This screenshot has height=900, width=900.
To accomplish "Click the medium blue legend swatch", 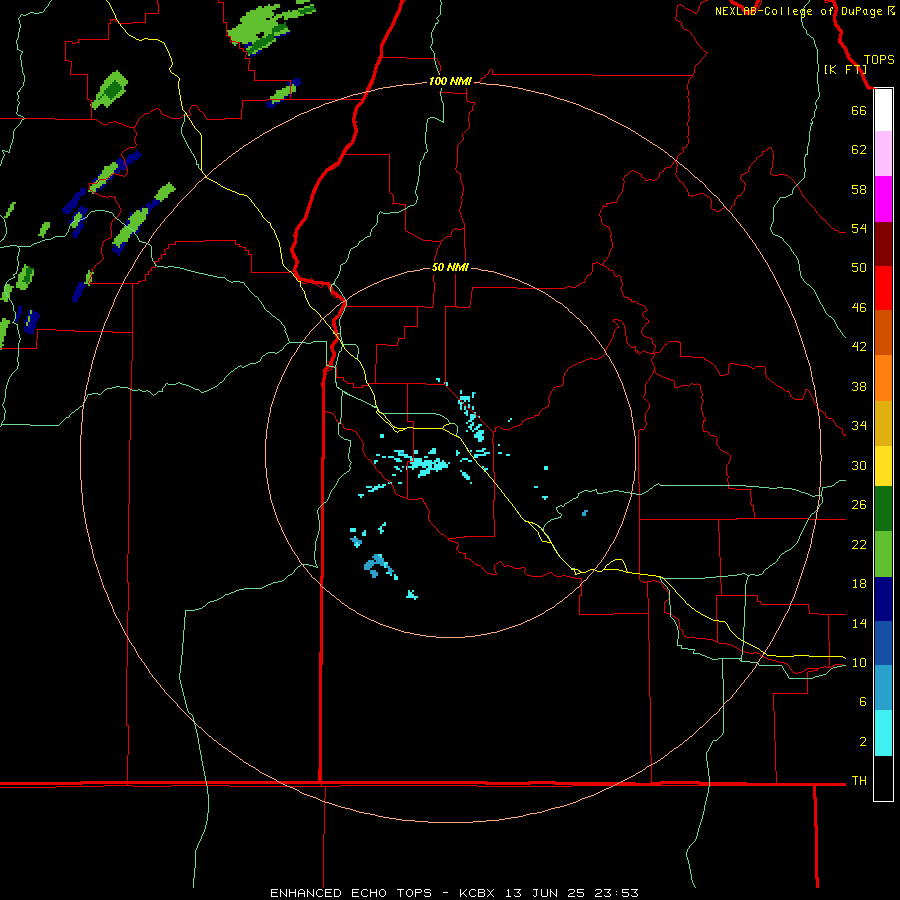I will (883, 643).
